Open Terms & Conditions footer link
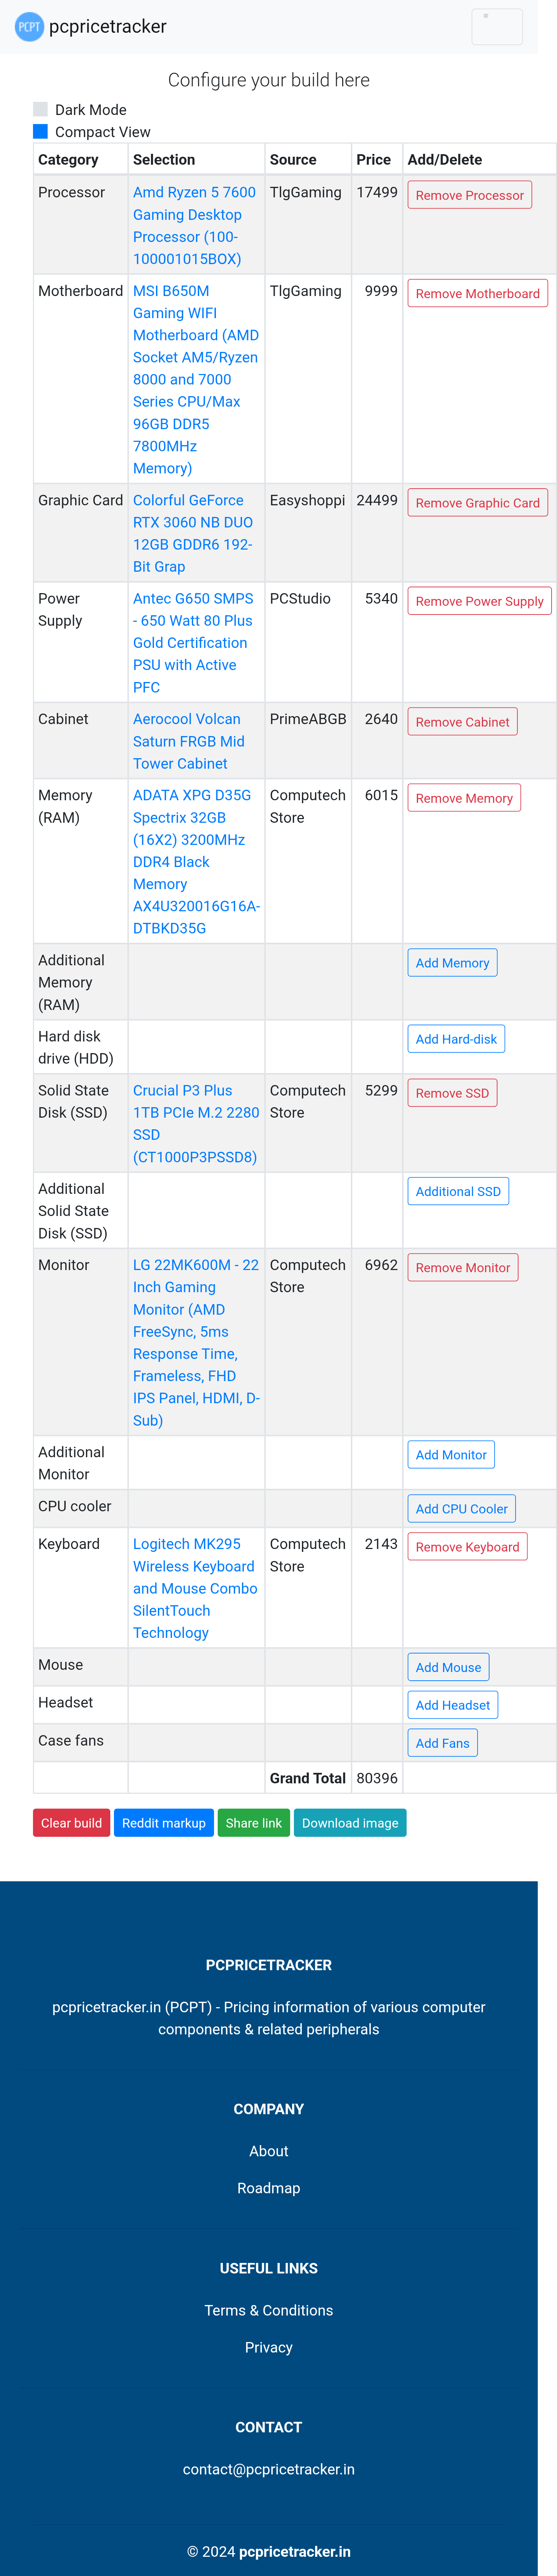Viewport: 557px width, 2576px height. coord(268,2310)
